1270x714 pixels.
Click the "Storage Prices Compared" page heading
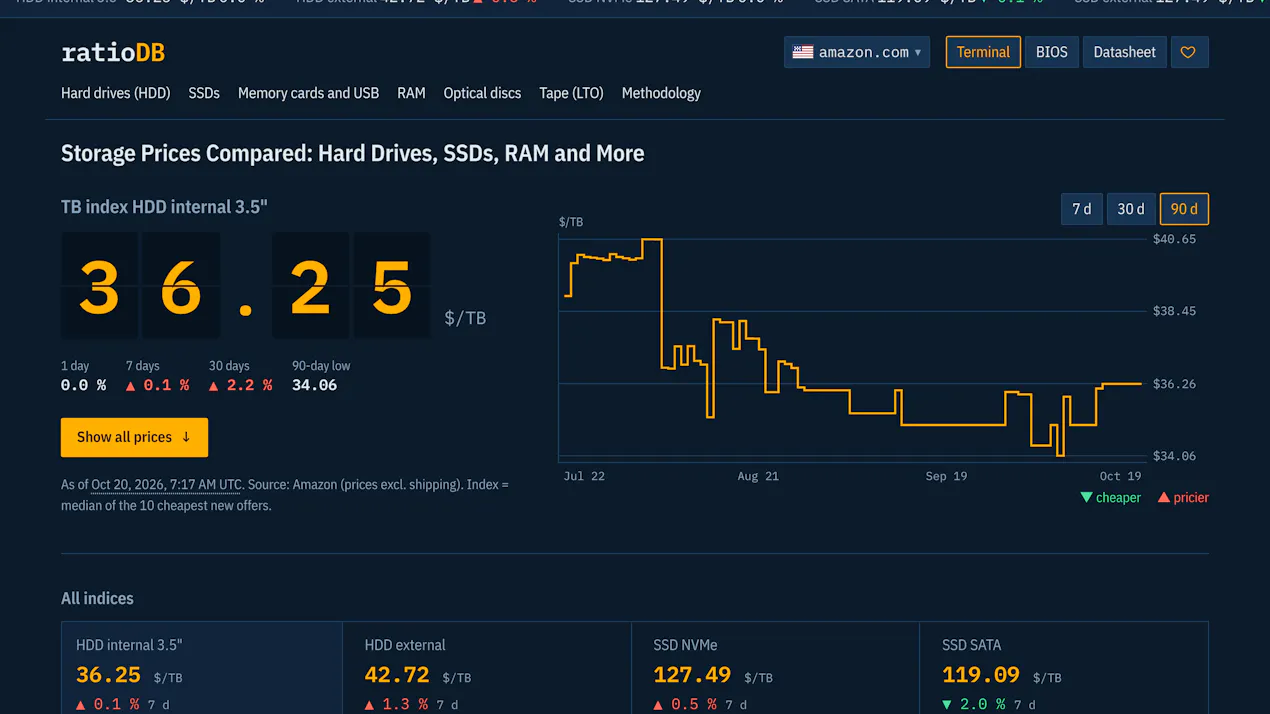coord(352,153)
